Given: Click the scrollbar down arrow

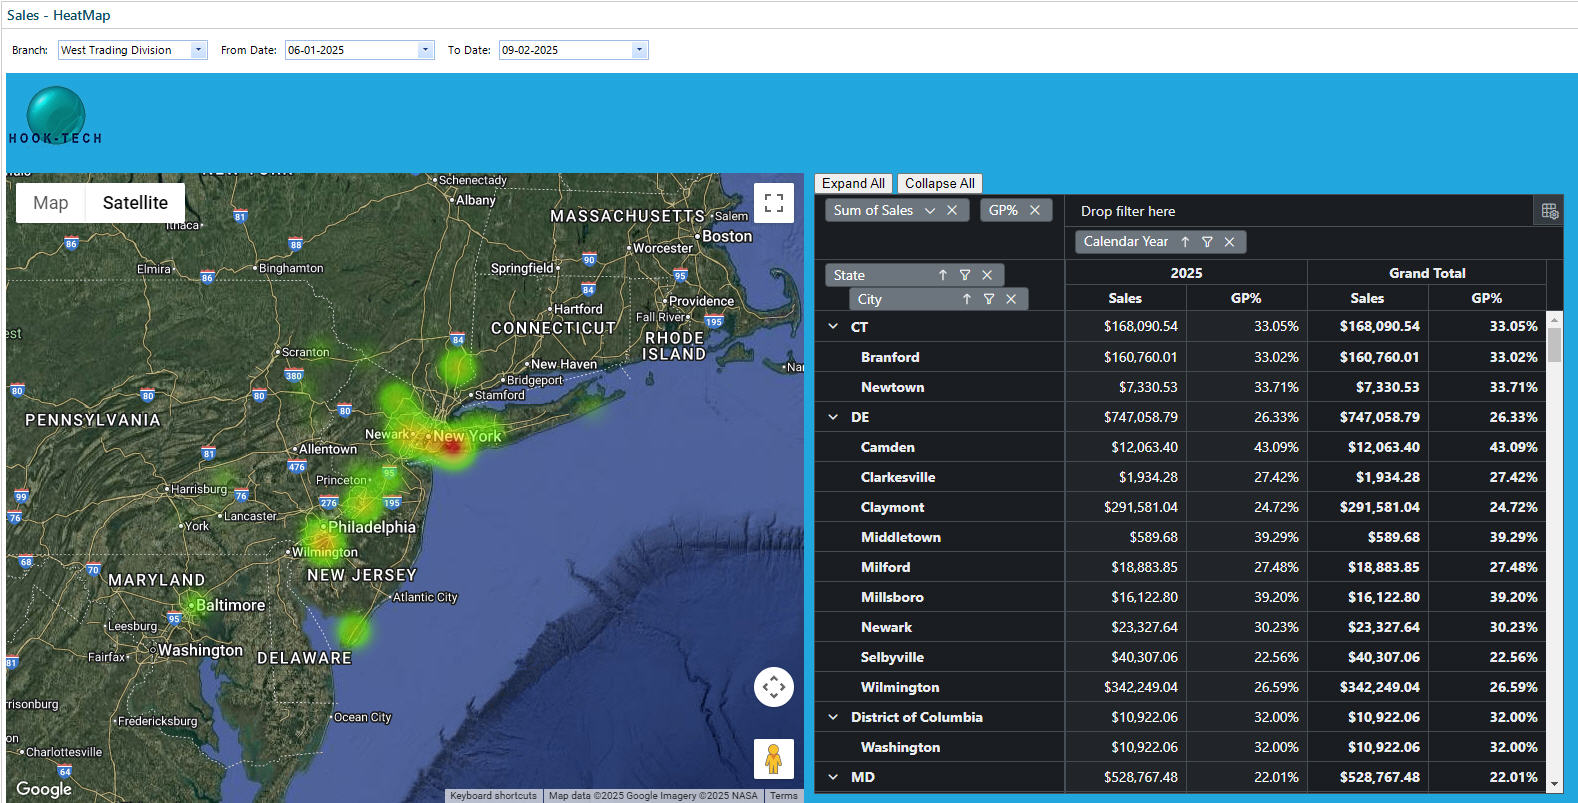Looking at the screenshot, I should coord(1554,784).
